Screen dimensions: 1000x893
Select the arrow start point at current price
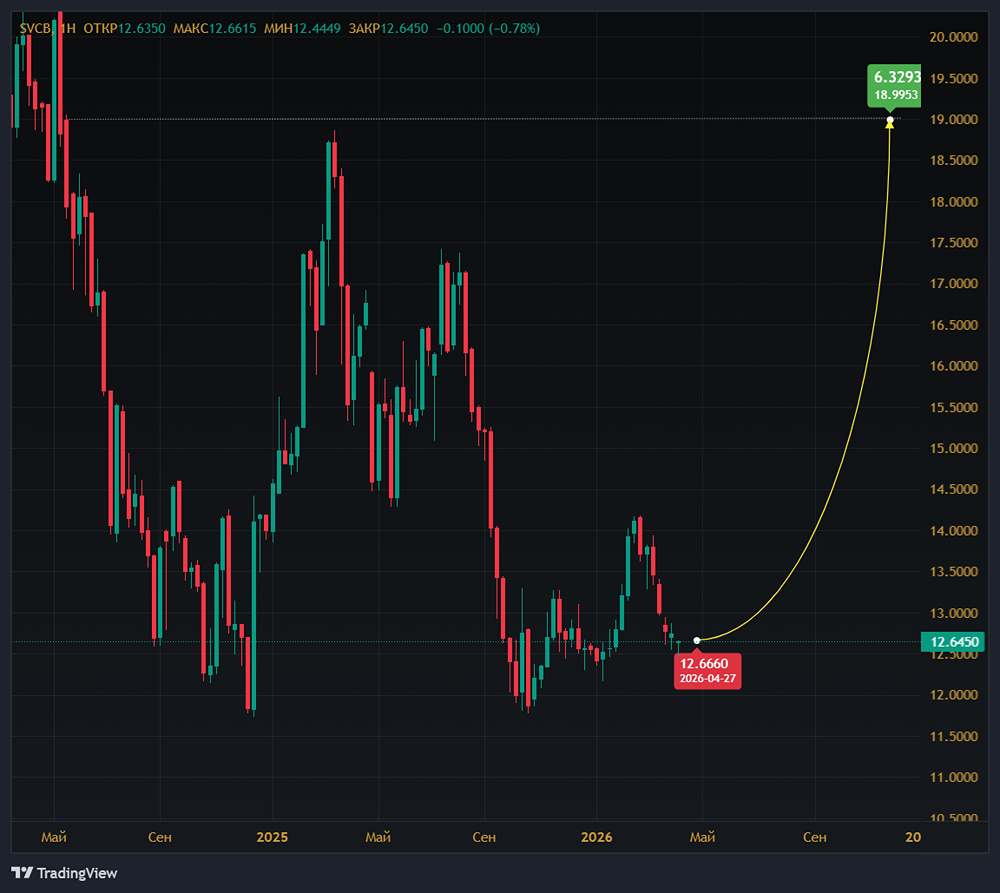point(696,640)
